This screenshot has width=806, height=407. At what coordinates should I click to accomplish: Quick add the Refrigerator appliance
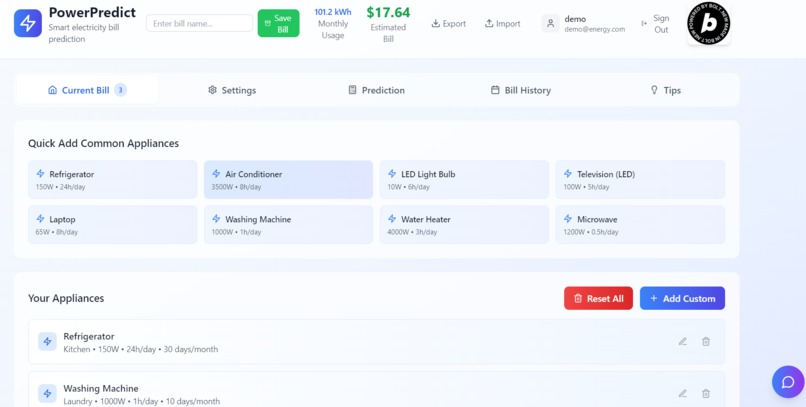113,179
